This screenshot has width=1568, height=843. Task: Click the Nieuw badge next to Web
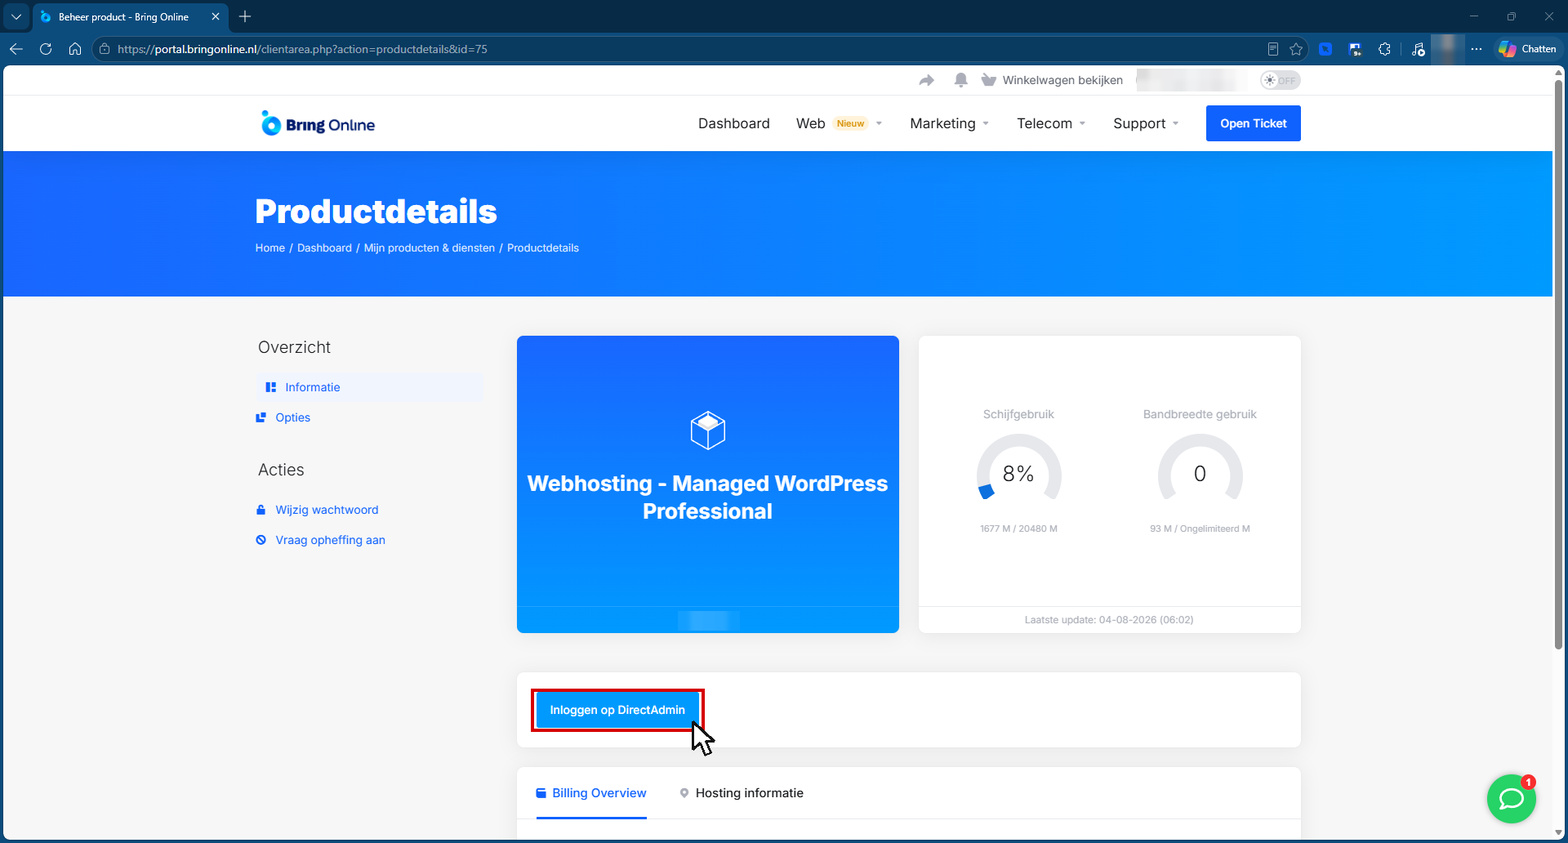click(x=851, y=123)
